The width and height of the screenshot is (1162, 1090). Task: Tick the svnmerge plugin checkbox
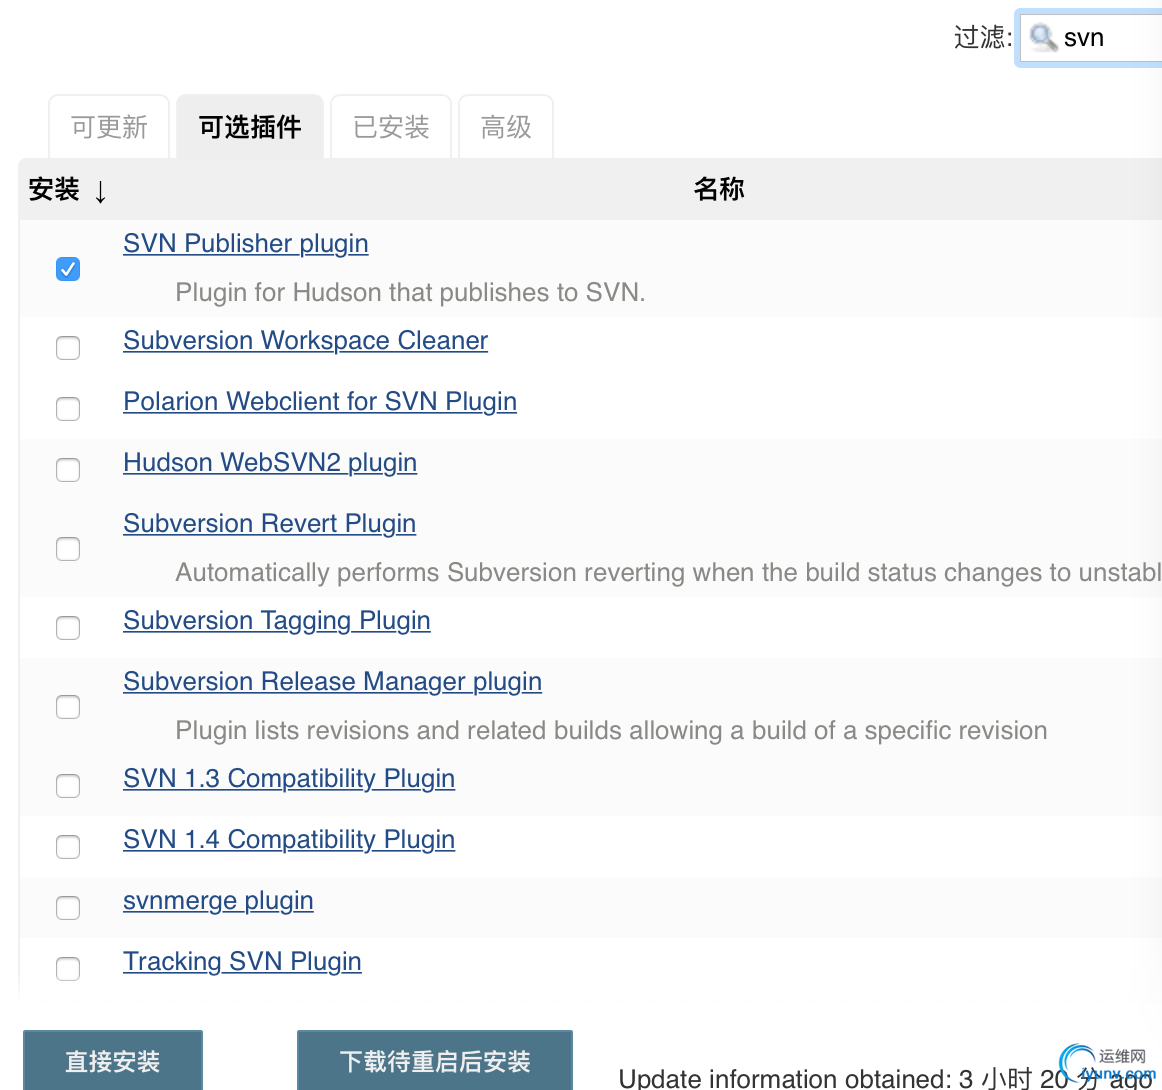point(68,907)
